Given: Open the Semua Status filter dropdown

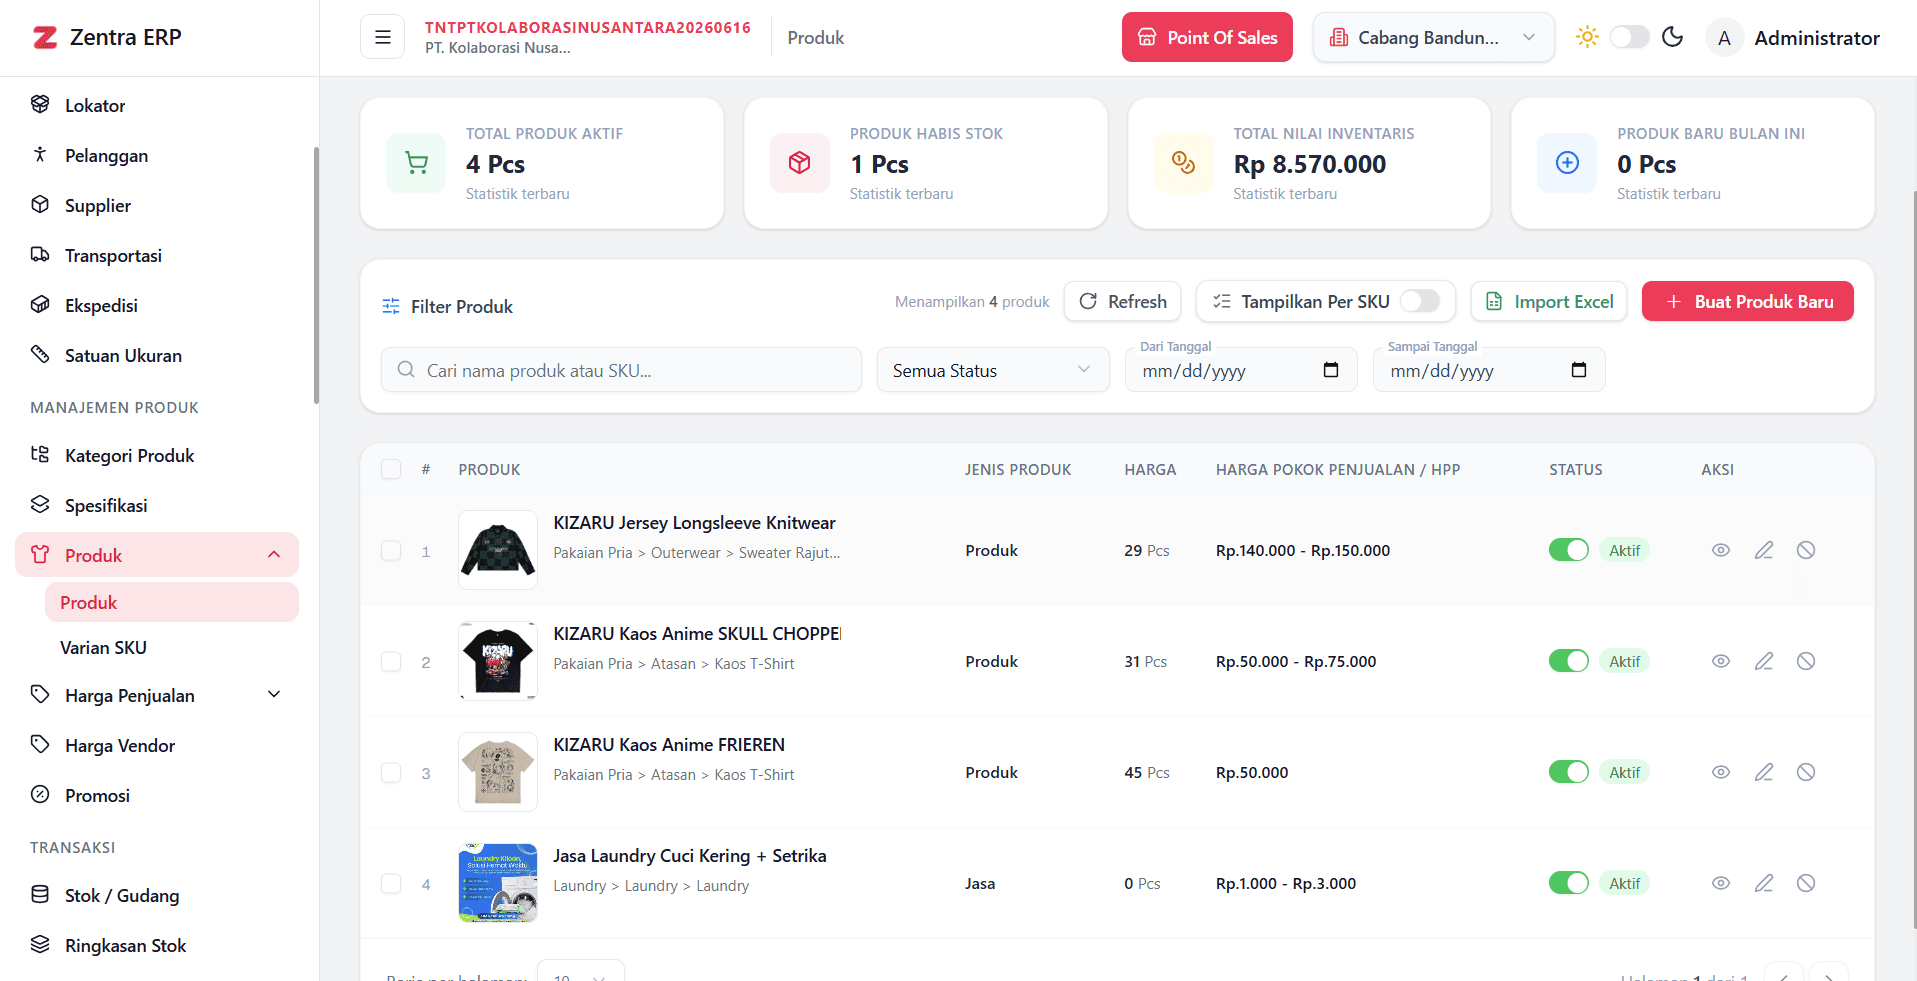Looking at the screenshot, I should (x=993, y=370).
